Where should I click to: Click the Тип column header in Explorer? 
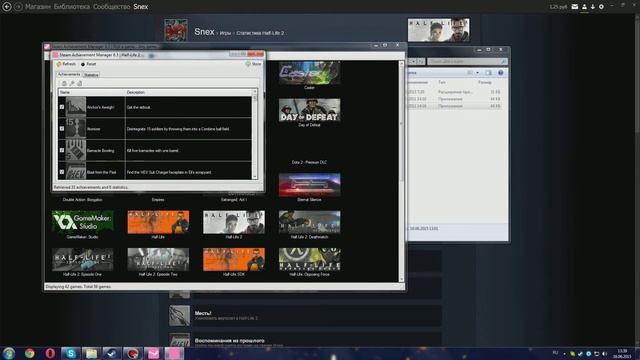click(442, 82)
